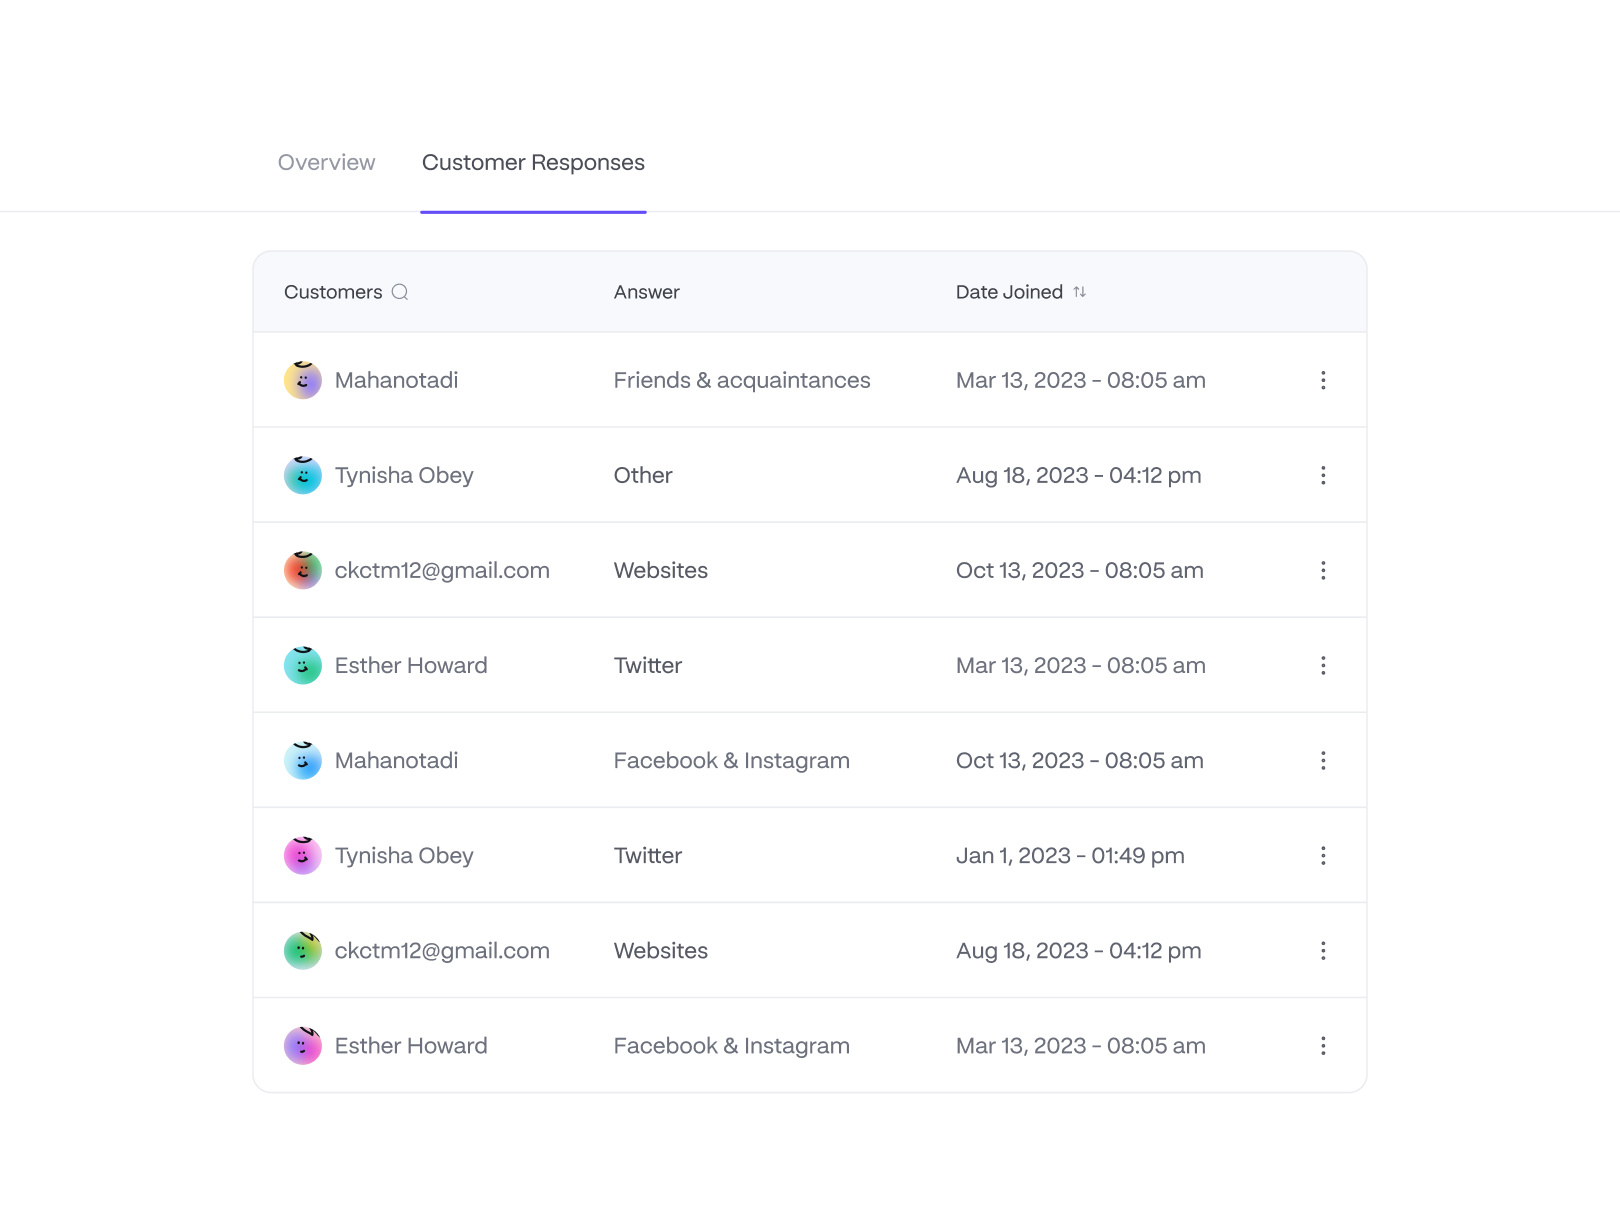The height and width of the screenshot is (1215, 1620).
Task: Open actions for Mahanotadi's Facebook & Instagram row
Action: coord(1323,760)
